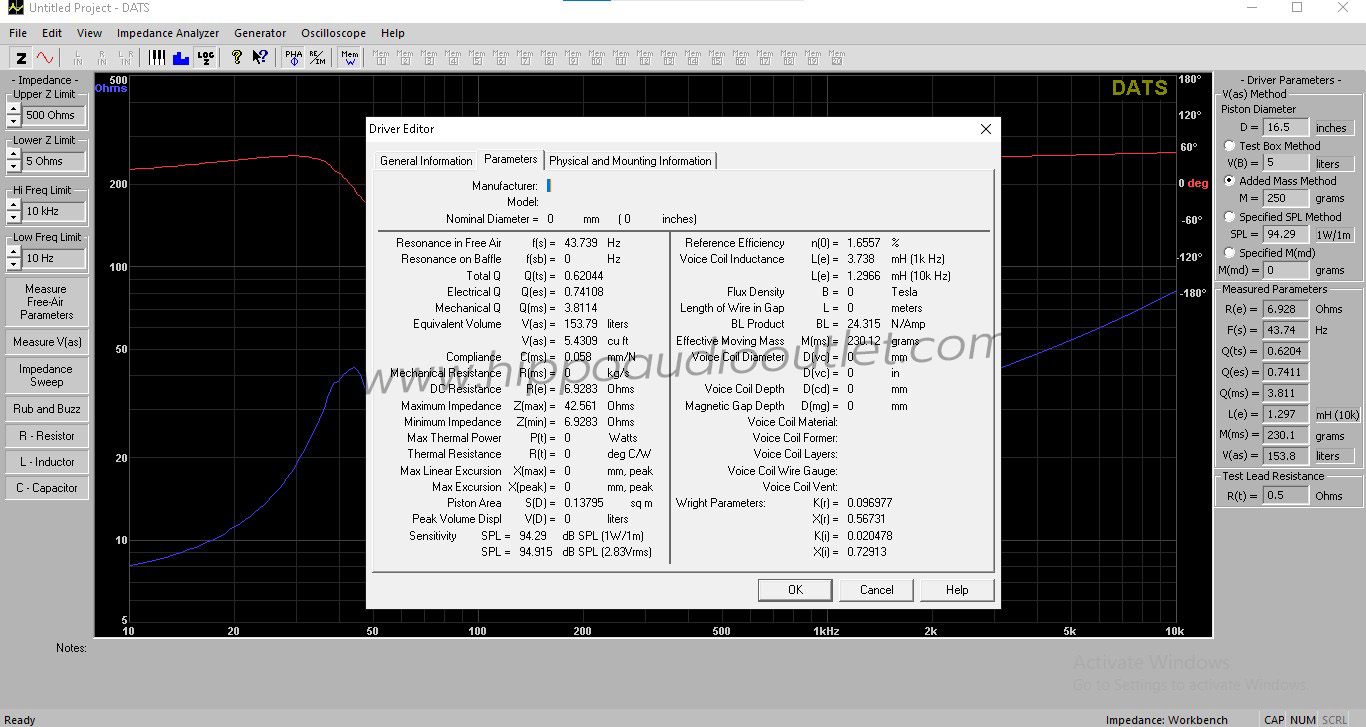Select the Specified SPL Method radio button

[1230, 217]
